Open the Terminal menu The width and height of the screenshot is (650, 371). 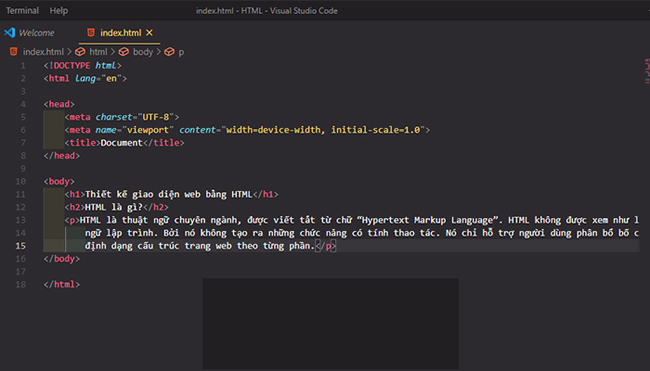tap(22, 10)
